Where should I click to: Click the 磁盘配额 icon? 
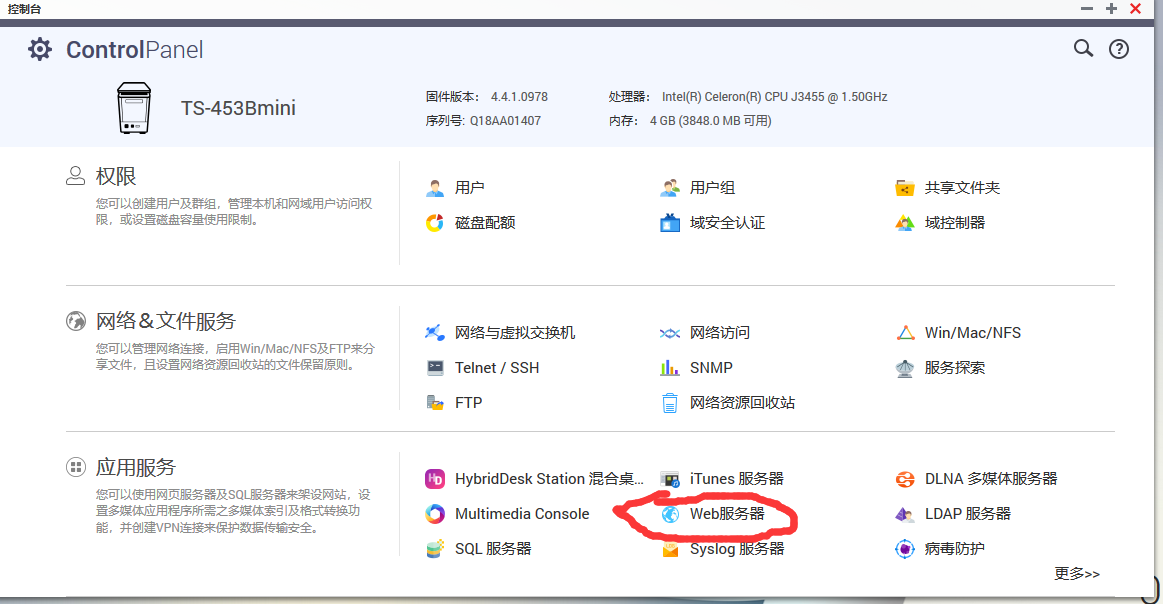(x=435, y=223)
